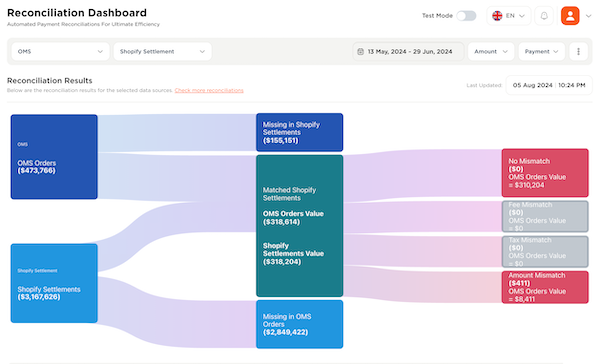The height and width of the screenshot is (364, 600).
Task: Expand the OMS source dropdown
Action: (60, 51)
